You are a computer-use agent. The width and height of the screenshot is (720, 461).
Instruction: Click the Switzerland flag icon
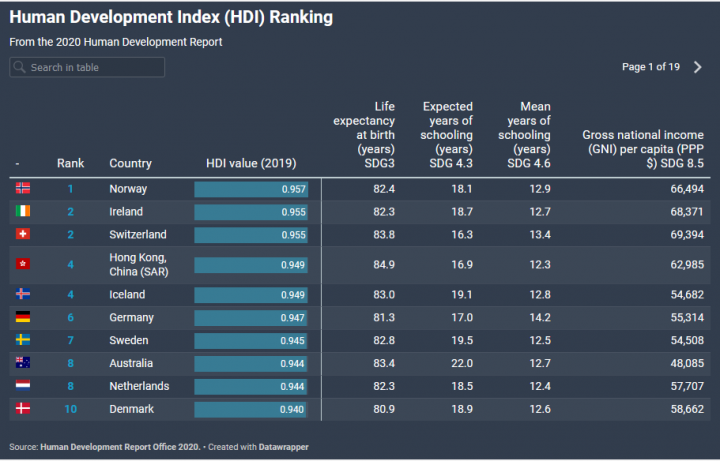pos(24,235)
